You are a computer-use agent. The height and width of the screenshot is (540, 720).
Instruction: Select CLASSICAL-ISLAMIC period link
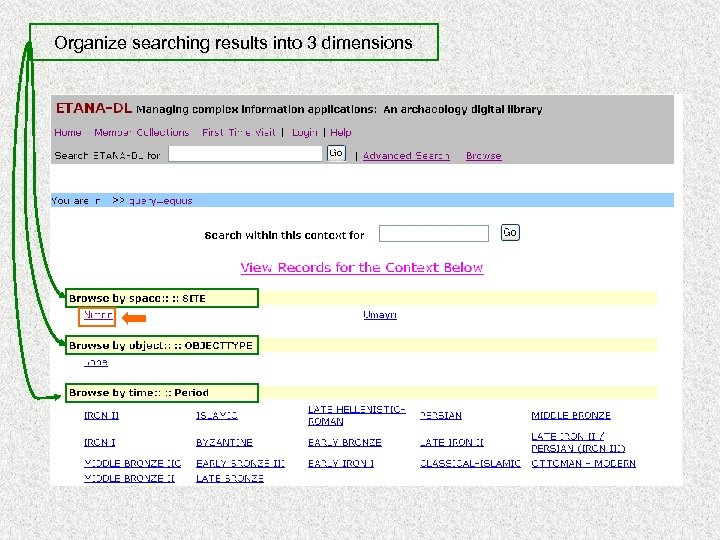click(470, 463)
